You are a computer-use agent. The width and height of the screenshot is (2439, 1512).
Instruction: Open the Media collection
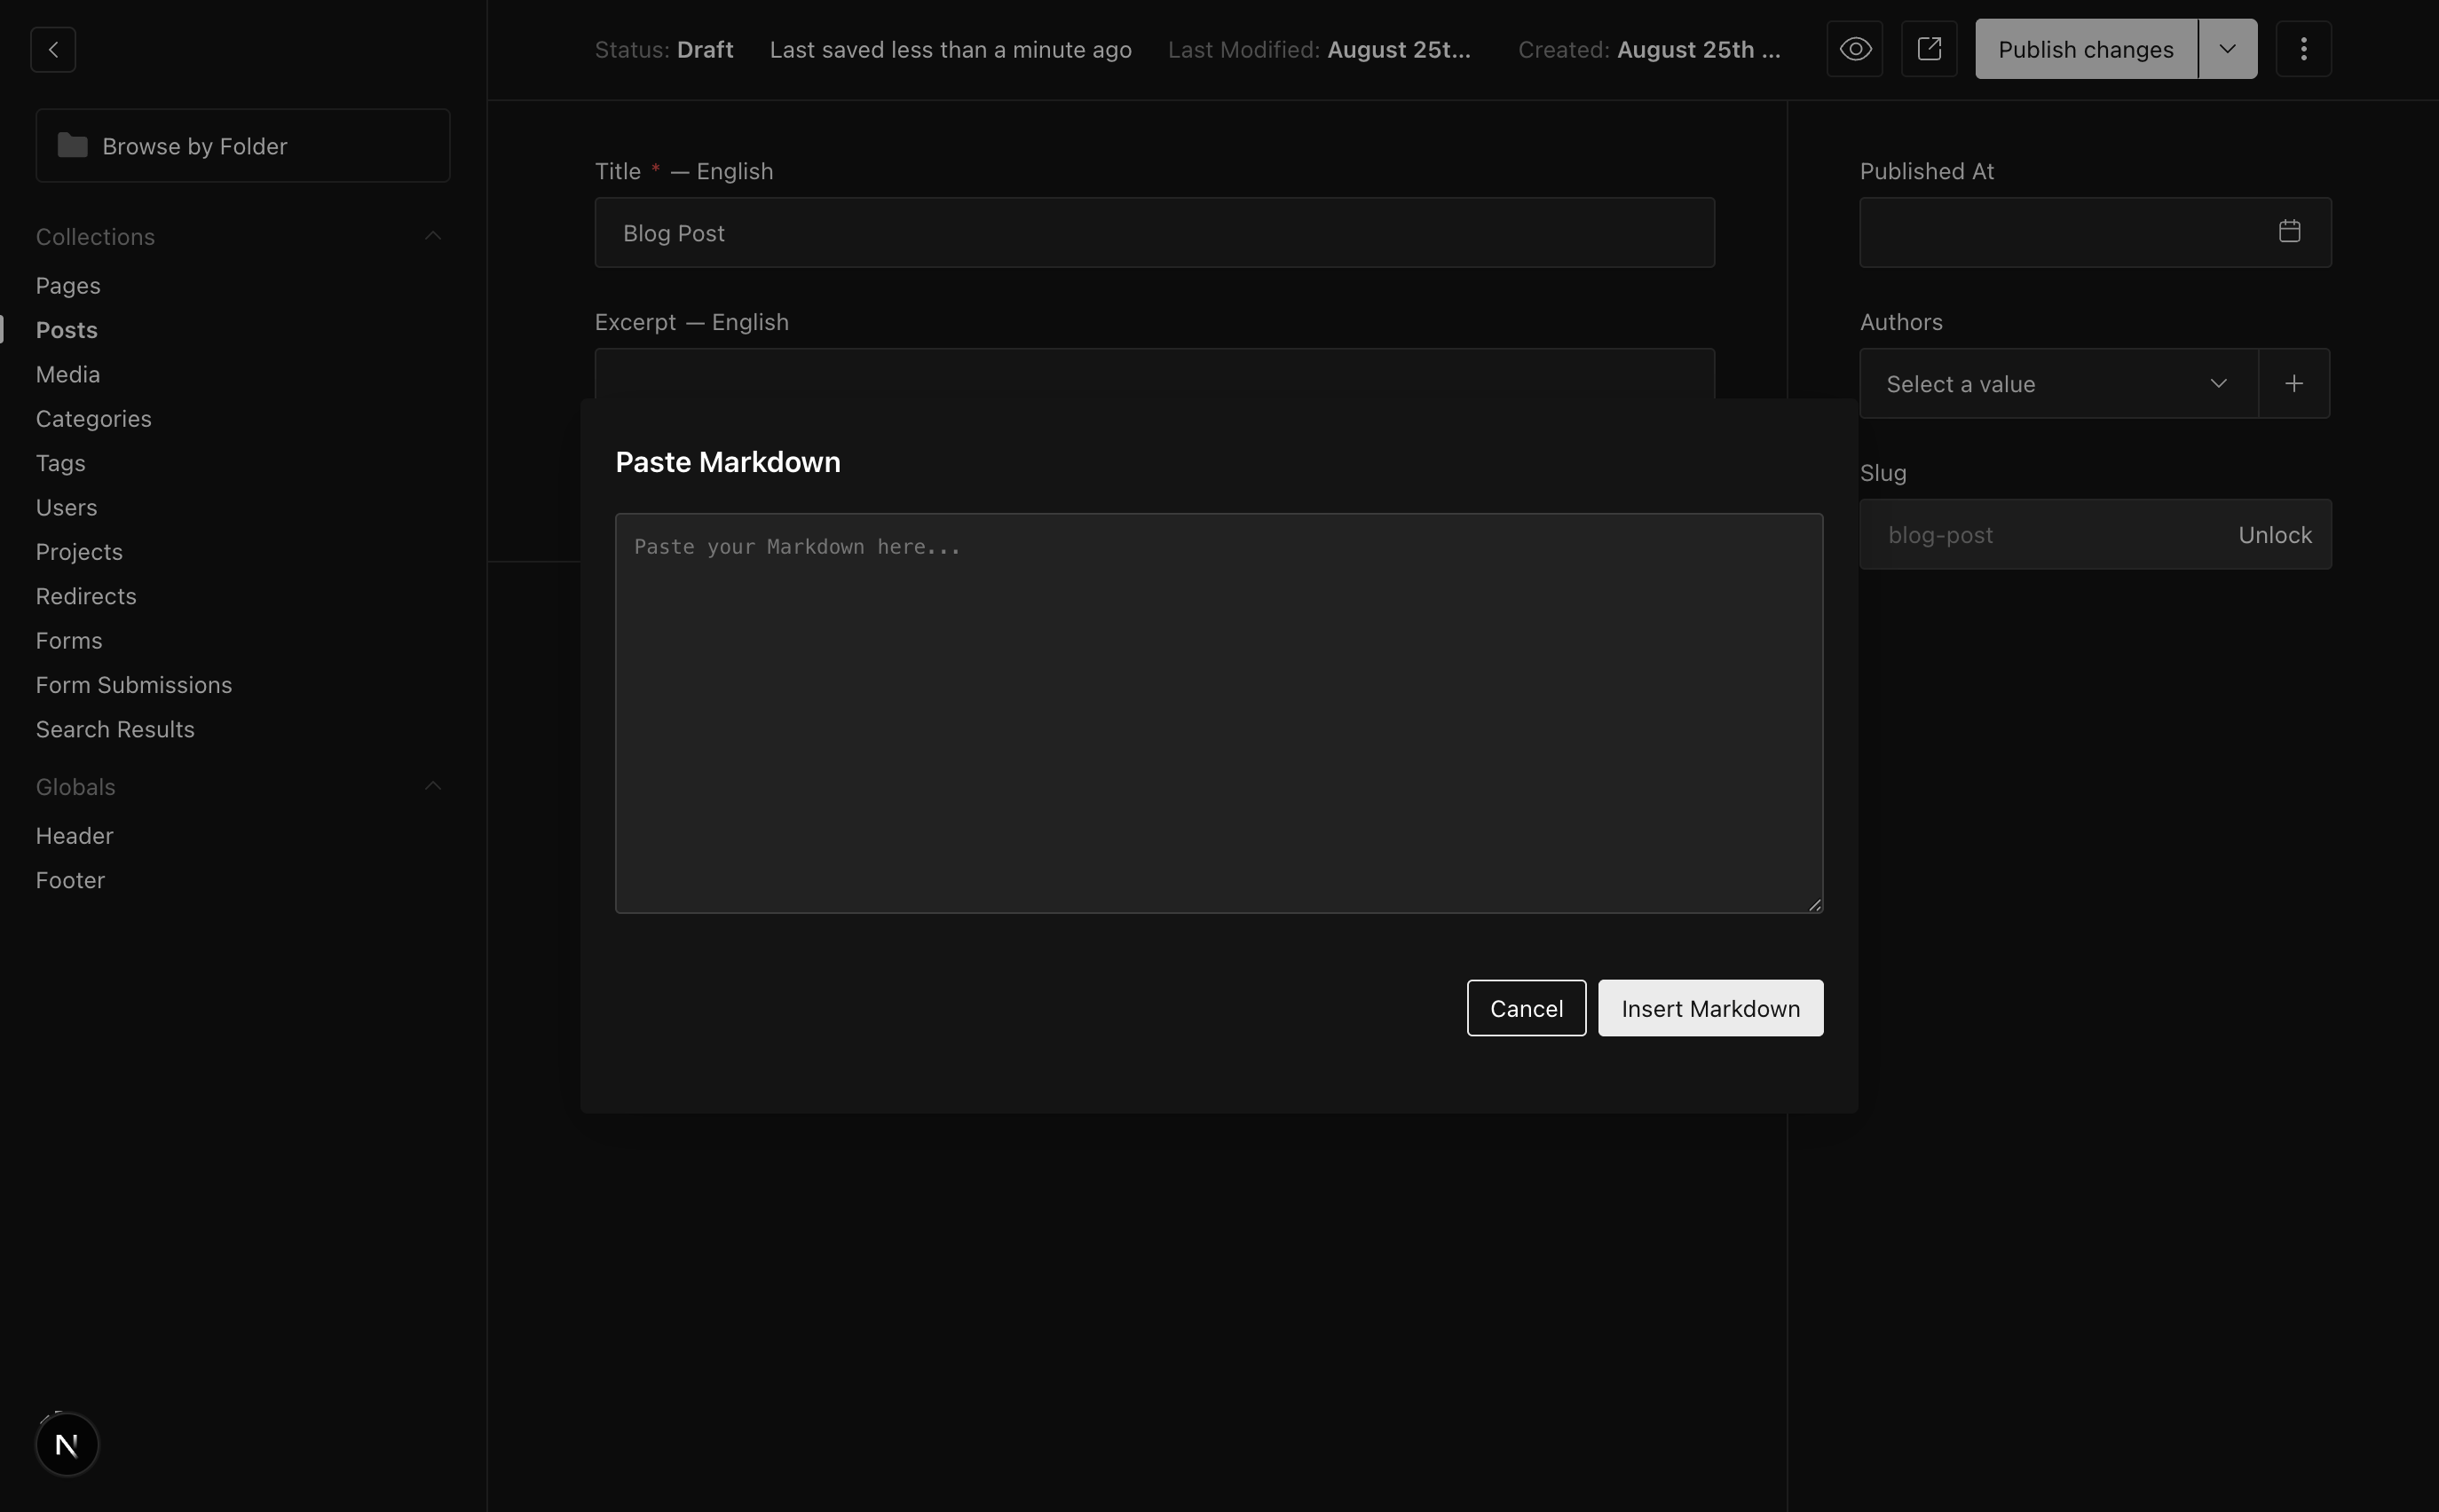click(x=68, y=374)
